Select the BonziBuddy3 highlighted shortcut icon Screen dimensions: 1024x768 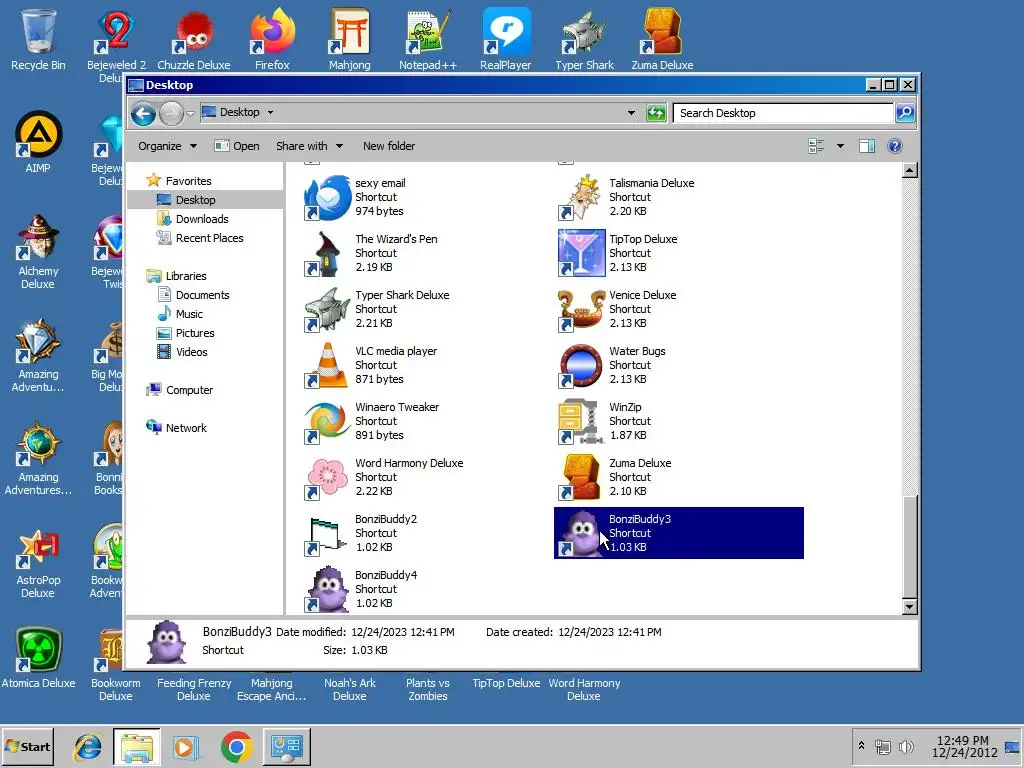(581, 534)
